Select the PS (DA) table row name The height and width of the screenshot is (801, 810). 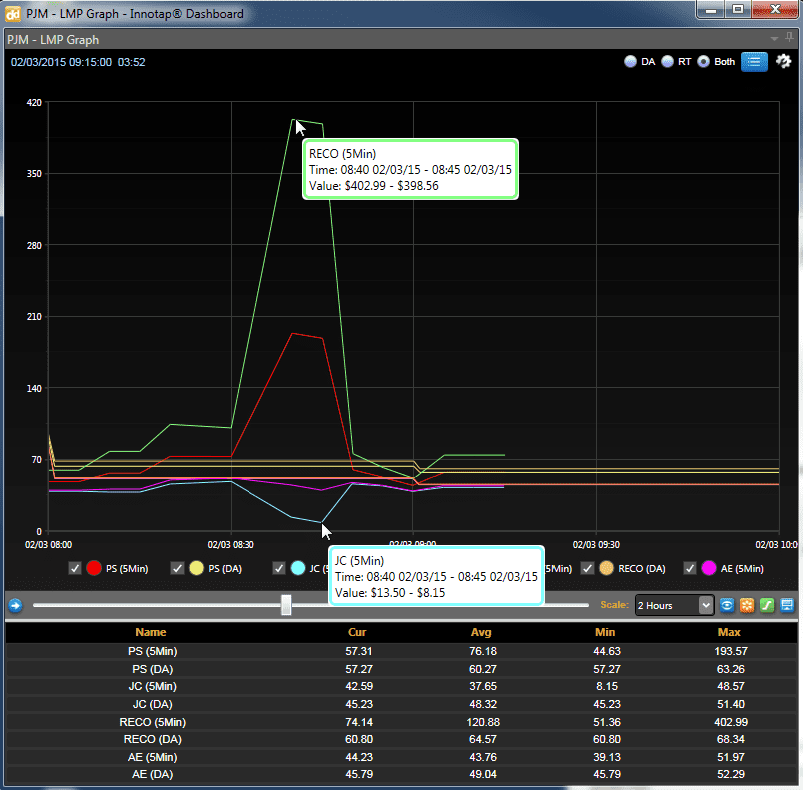pyautogui.click(x=152, y=669)
